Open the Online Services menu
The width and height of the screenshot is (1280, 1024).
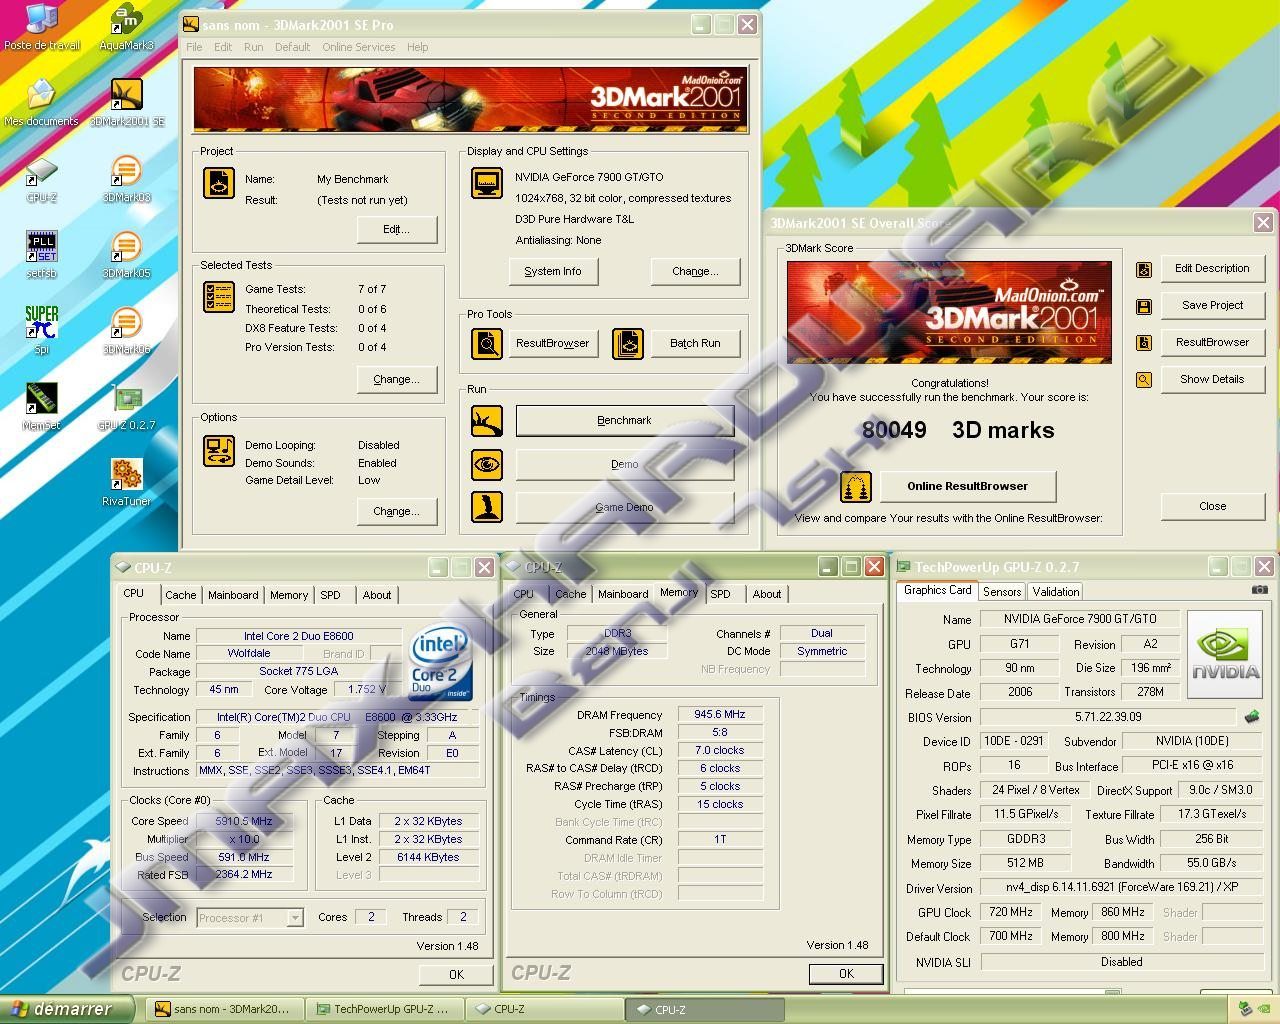click(358, 47)
